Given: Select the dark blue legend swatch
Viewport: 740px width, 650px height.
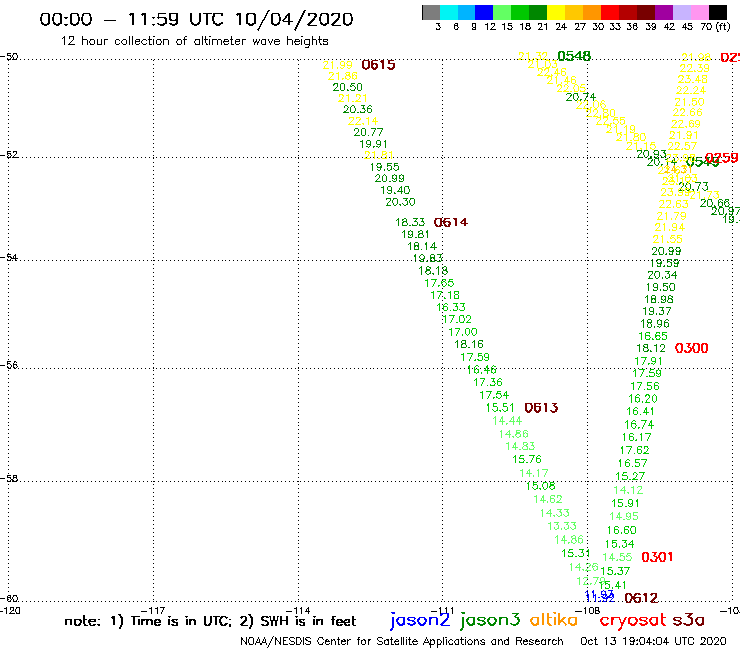Looking at the screenshot, I should tap(484, 12).
